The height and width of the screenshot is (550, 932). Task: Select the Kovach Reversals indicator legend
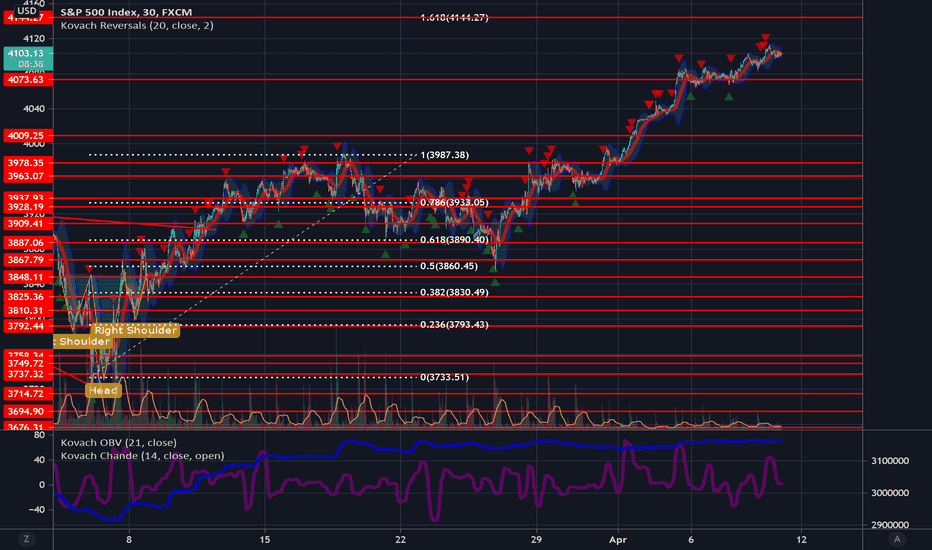137,26
